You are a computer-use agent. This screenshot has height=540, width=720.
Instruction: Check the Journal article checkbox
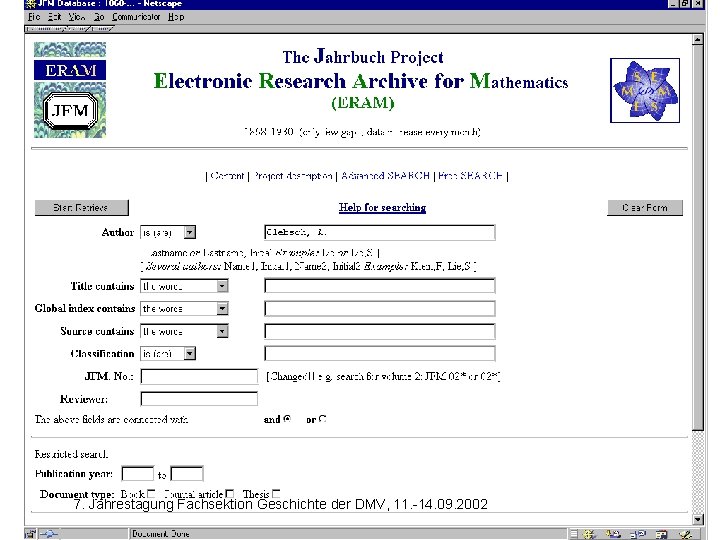(x=230, y=494)
